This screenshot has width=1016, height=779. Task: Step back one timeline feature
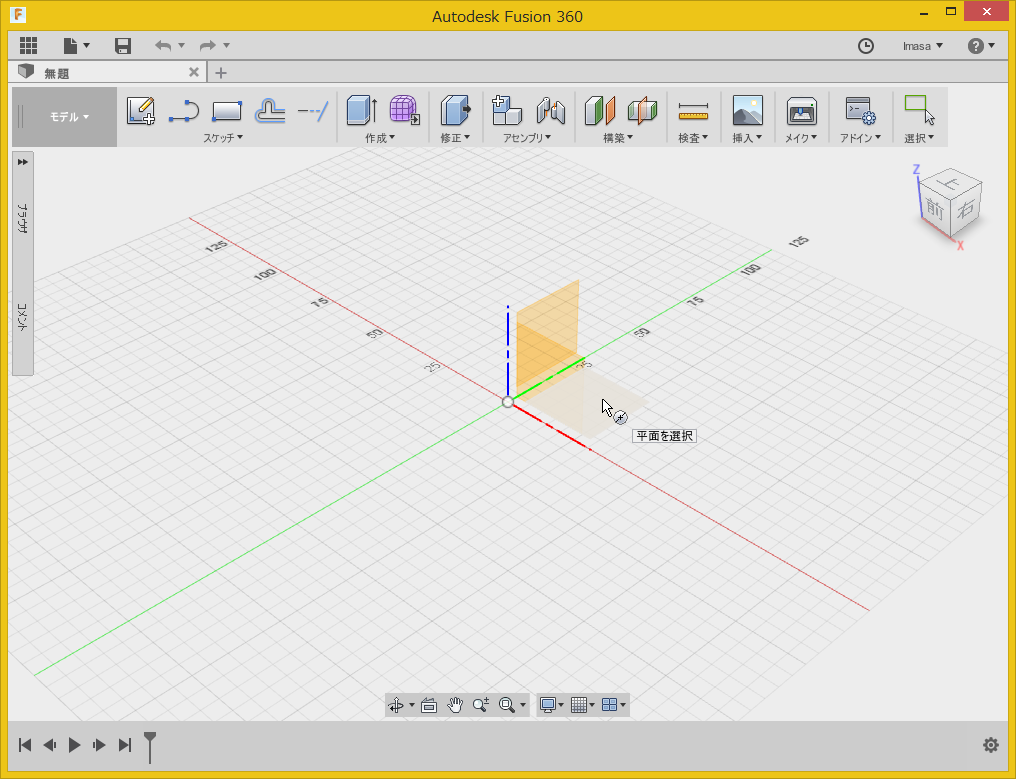50,745
